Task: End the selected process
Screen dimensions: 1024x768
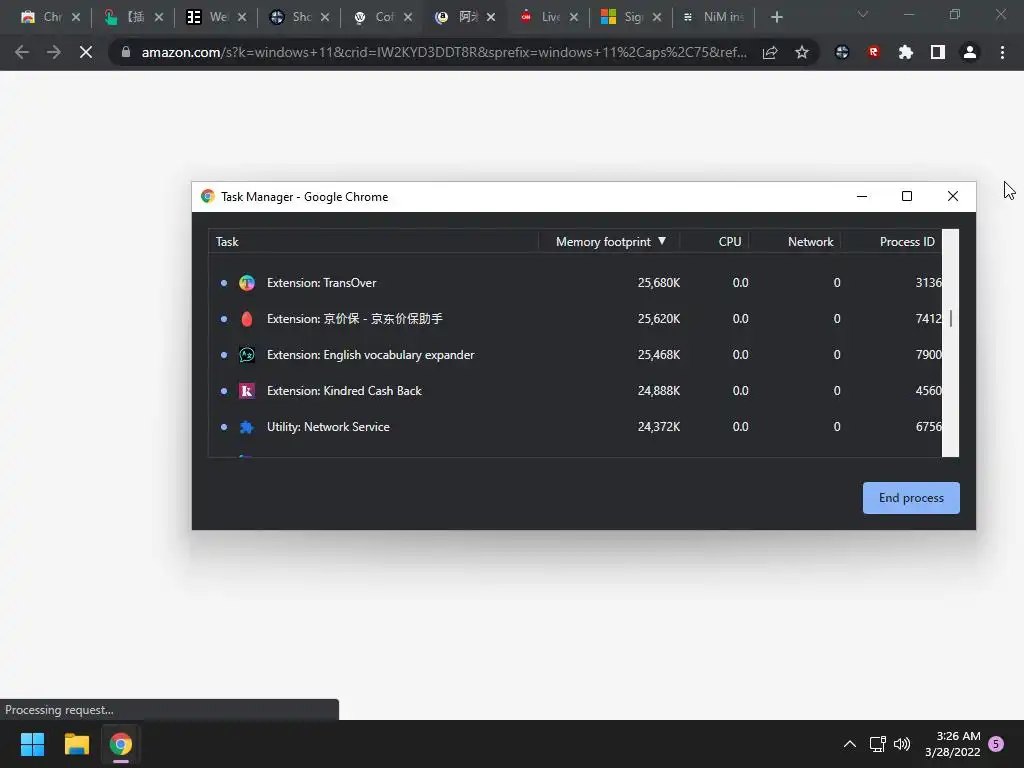Action: (911, 498)
